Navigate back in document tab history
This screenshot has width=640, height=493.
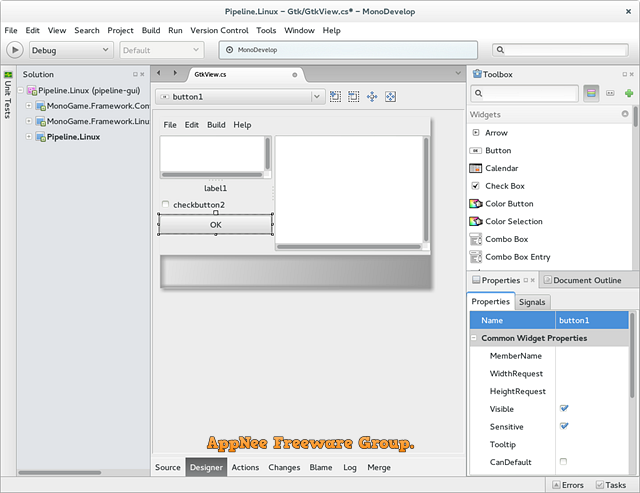pos(159,73)
